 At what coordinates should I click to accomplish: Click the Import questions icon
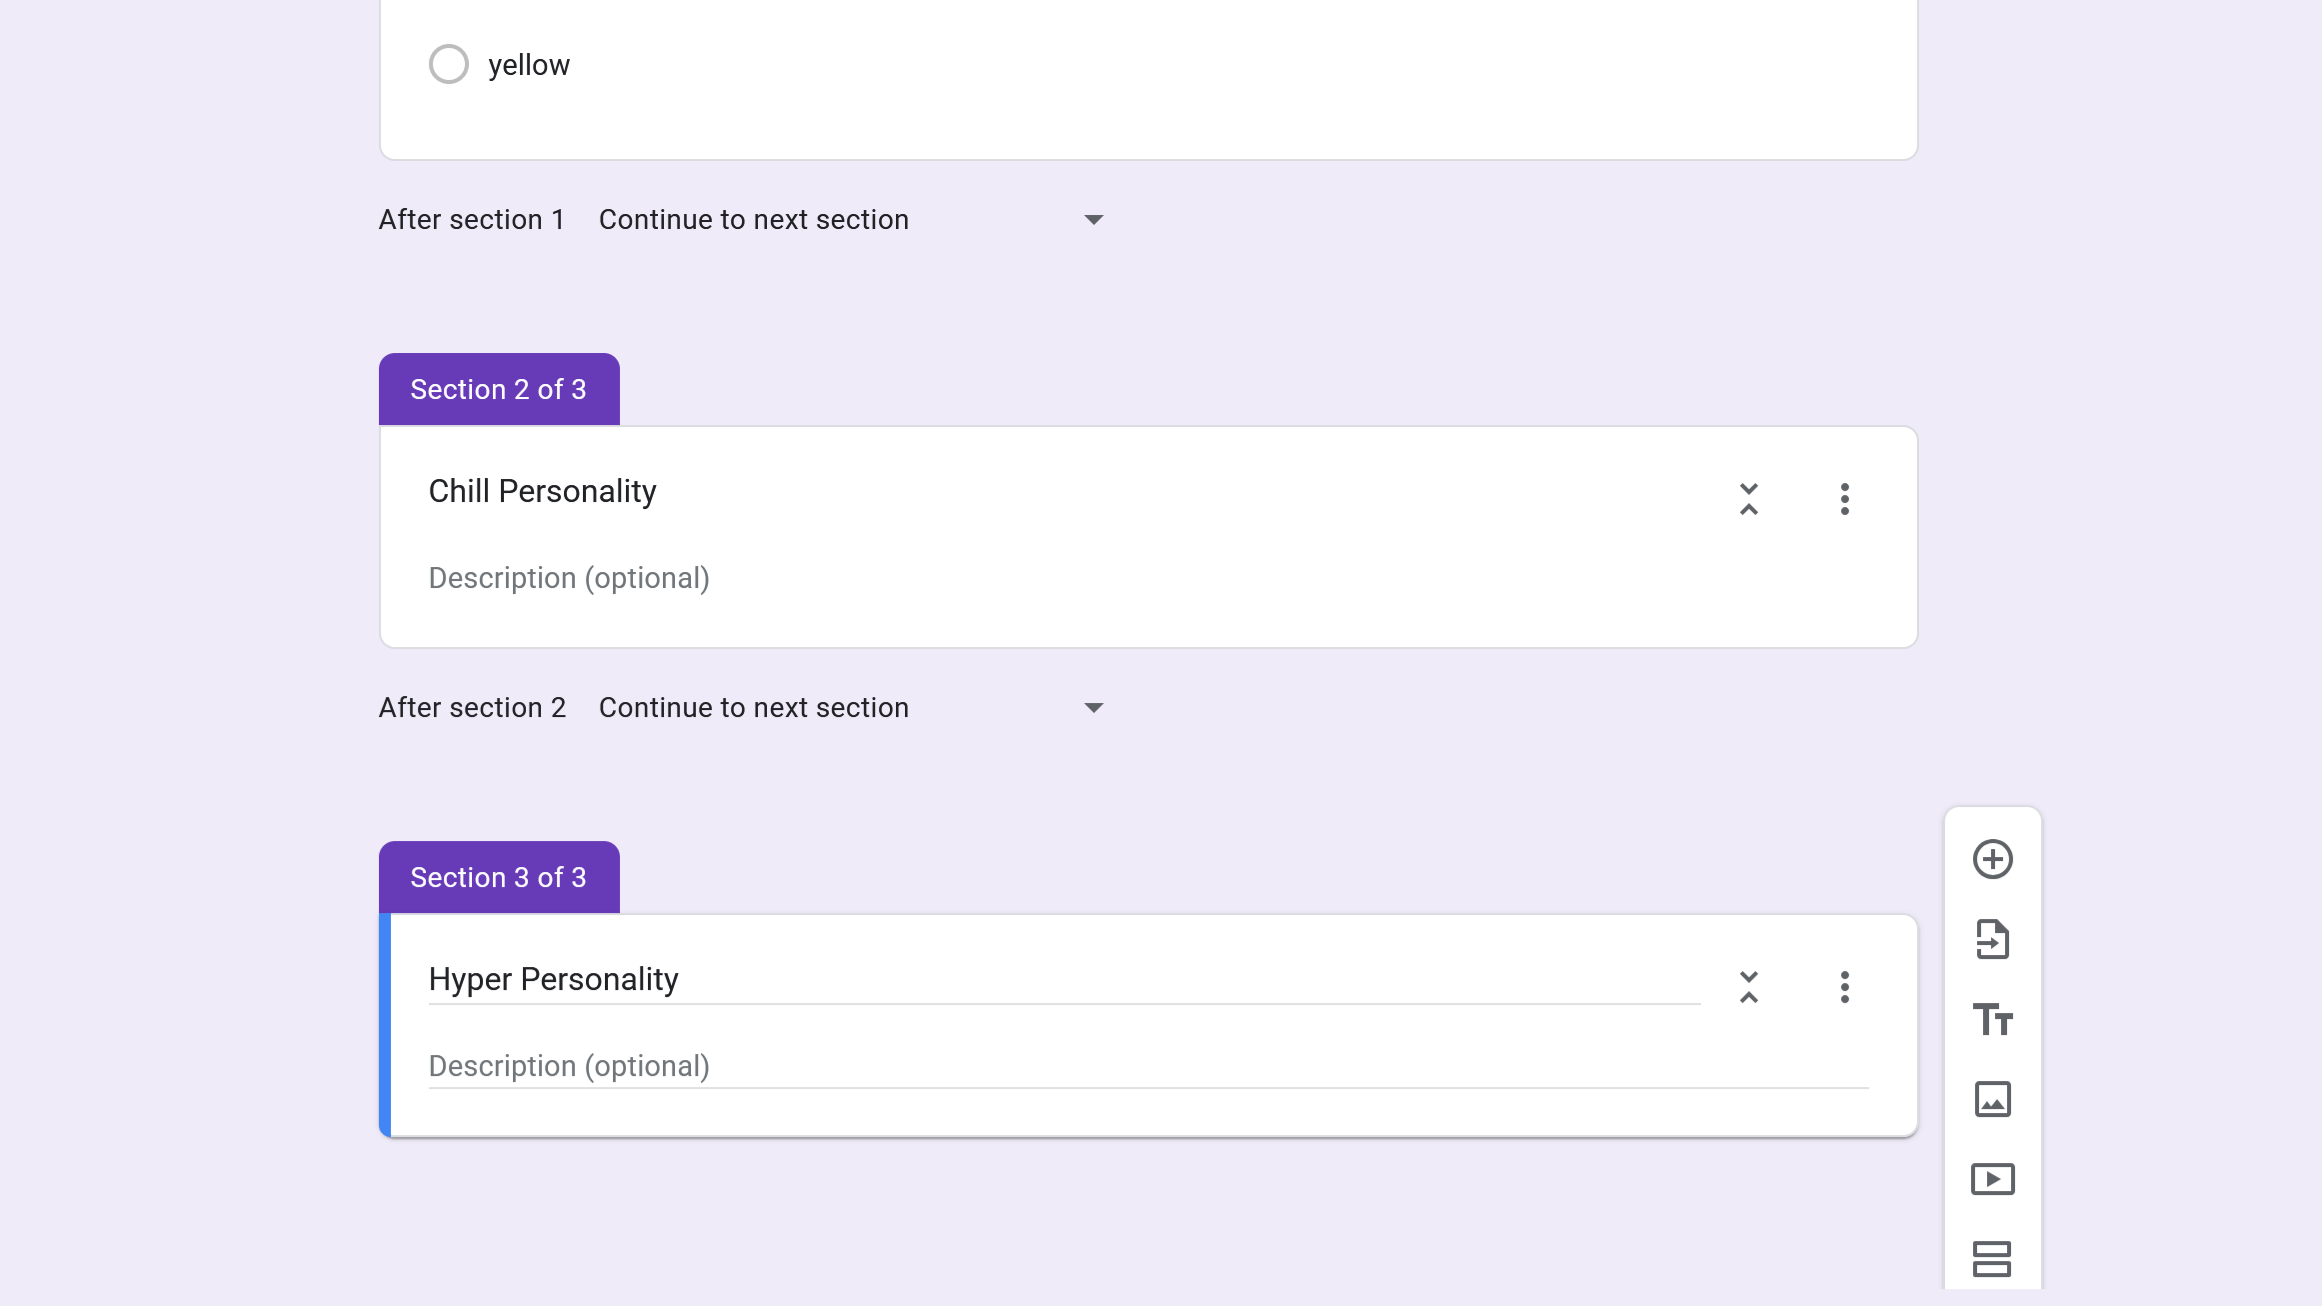(1992, 939)
